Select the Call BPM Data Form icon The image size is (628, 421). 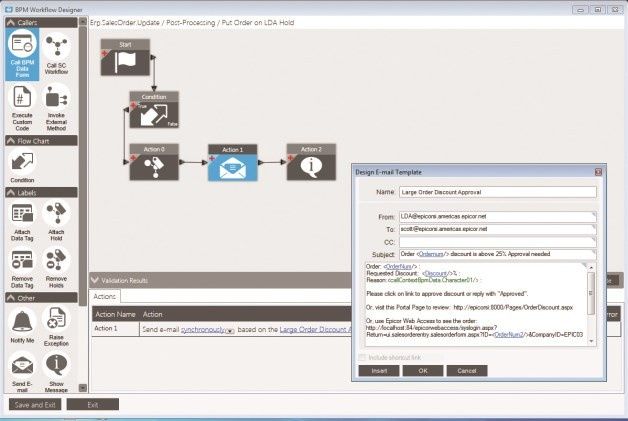pyautogui.click(x=22, y=54)
